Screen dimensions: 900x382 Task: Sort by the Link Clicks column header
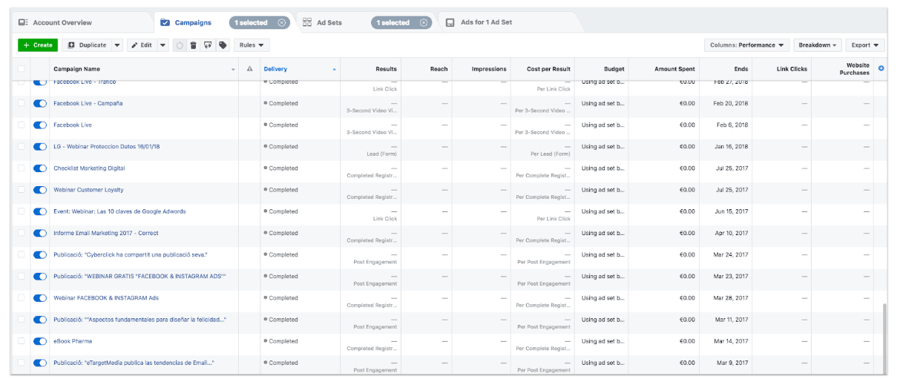click(x=792, y=69)
